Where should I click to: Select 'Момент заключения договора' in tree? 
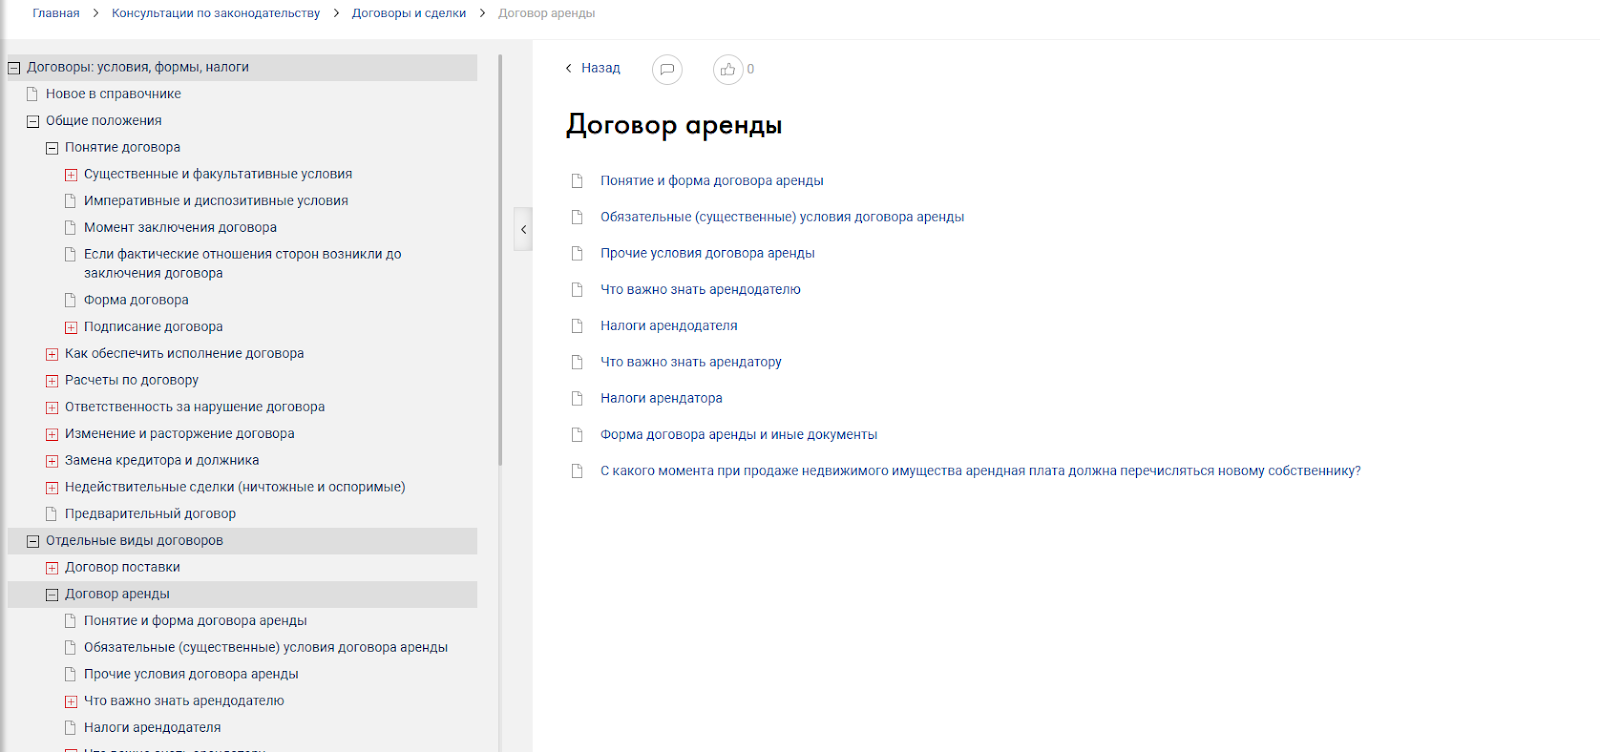click(180, 228)
